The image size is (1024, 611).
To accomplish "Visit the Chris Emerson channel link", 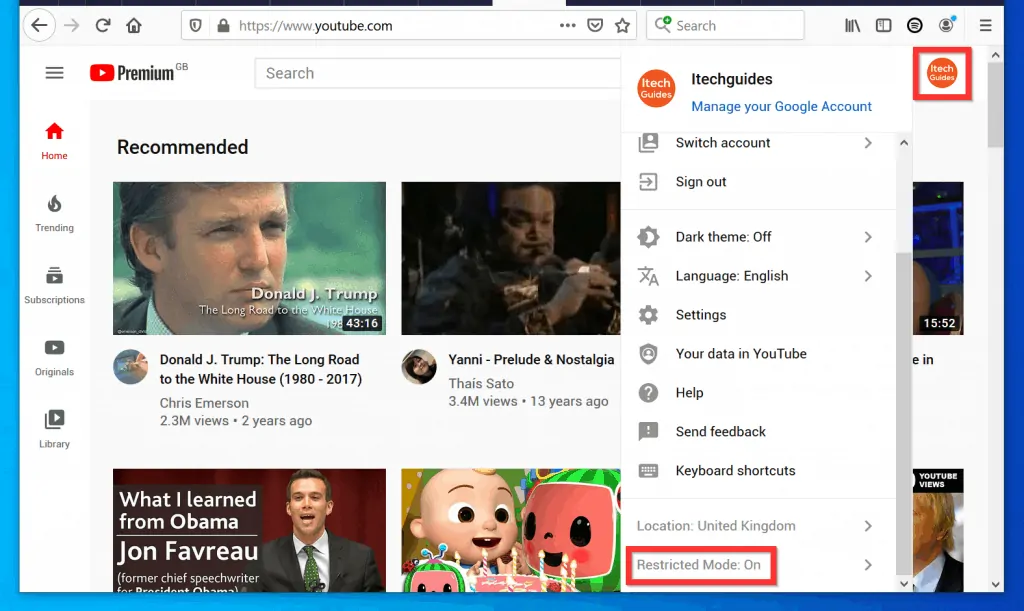I will pyautogui.click(x=204, y=403).
